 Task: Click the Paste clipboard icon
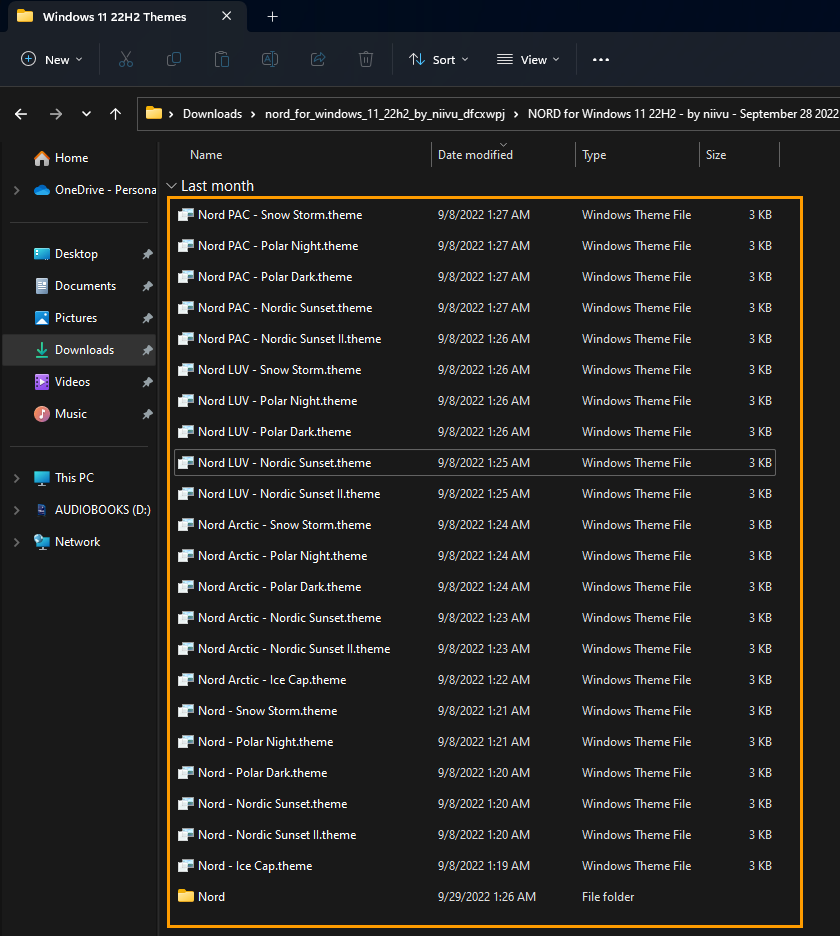click(x=222, y=60)
